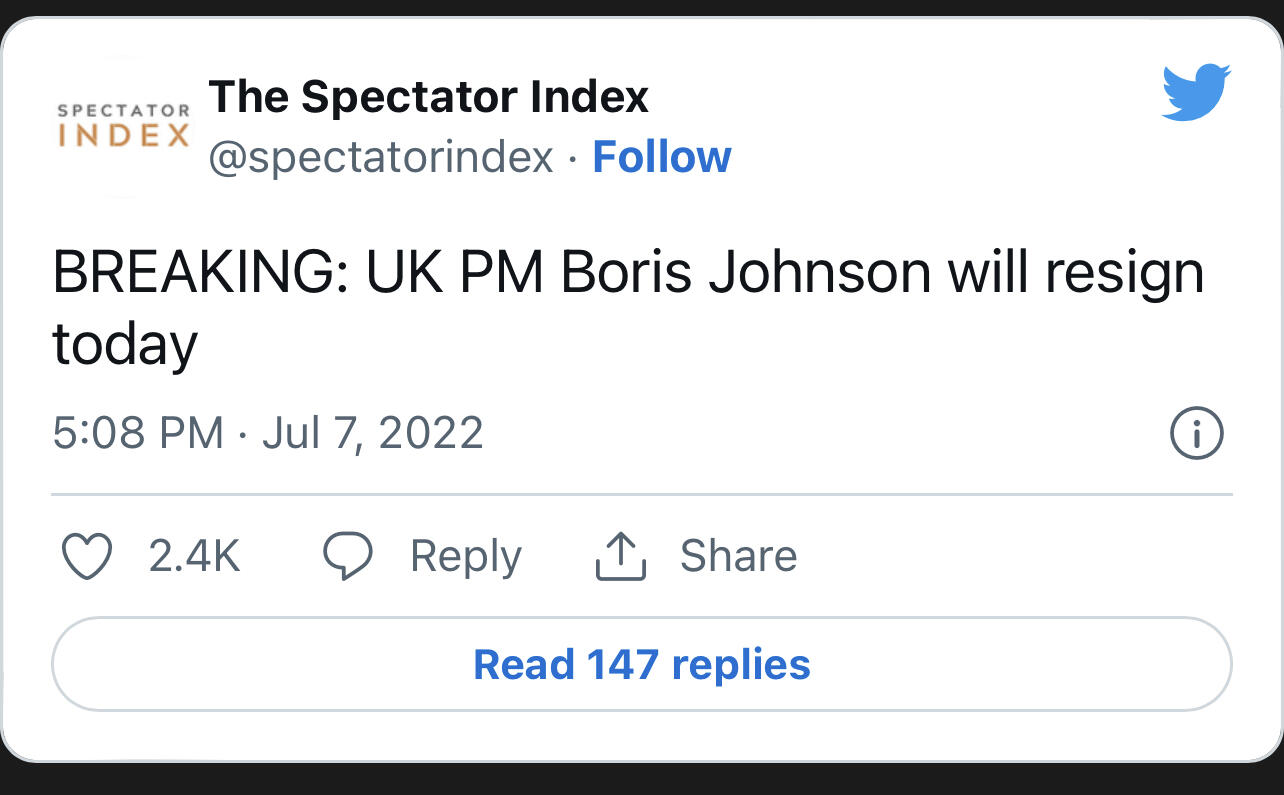Click the Twitter bird logo

coord(1196,92)
